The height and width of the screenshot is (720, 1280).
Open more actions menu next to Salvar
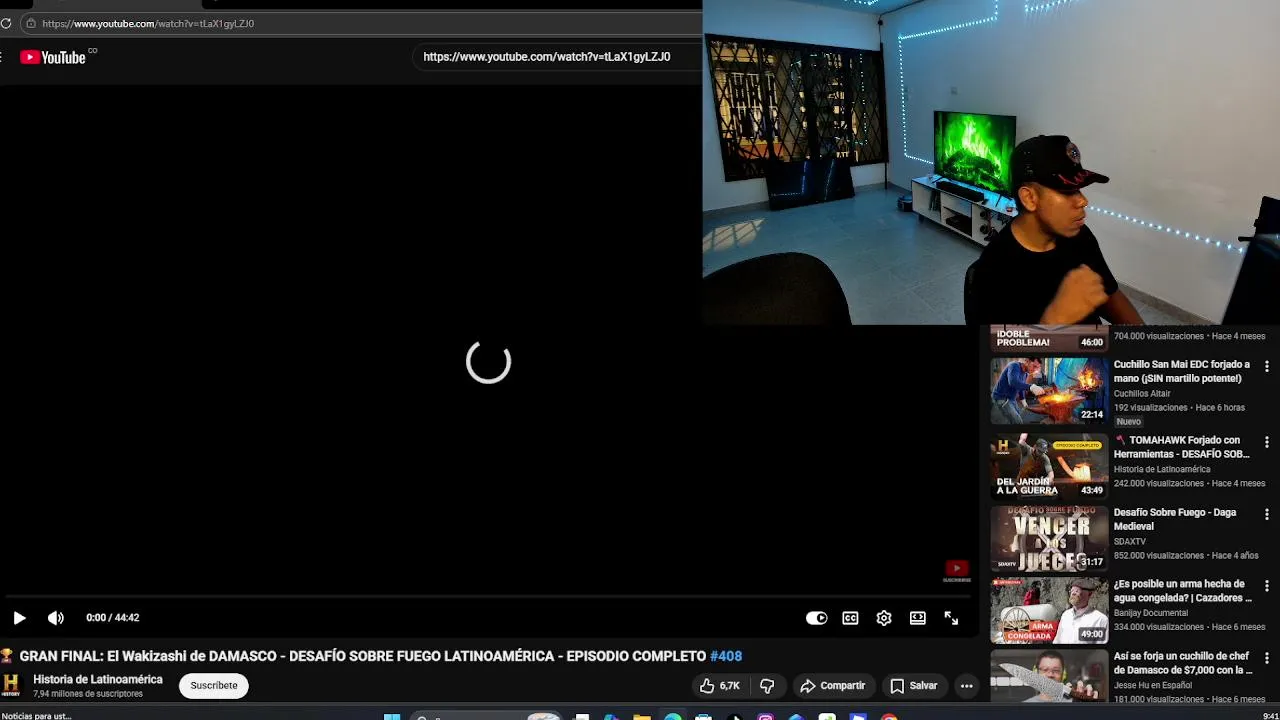pos(966,686)
